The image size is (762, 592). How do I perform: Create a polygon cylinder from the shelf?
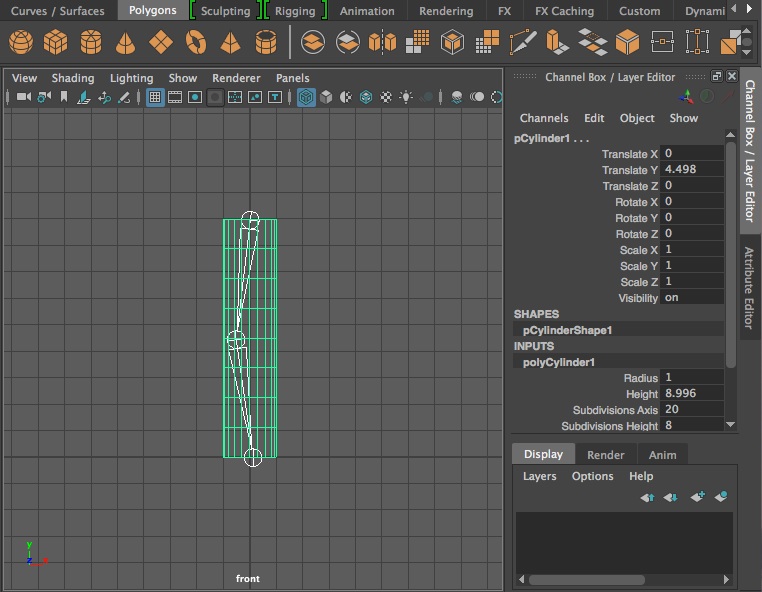91,43
